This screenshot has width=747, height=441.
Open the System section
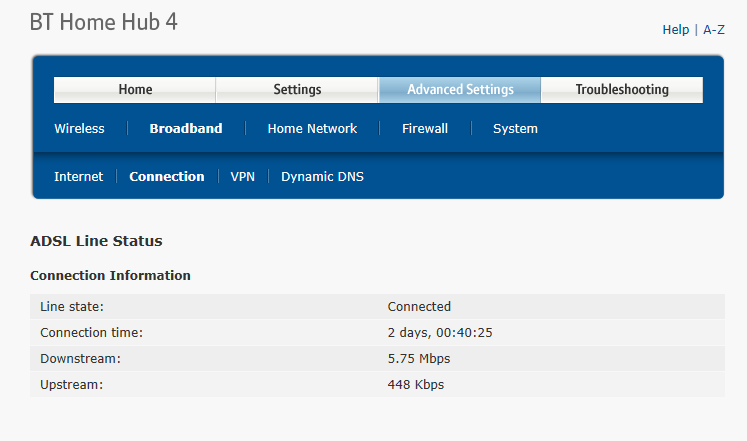(515, 129)
